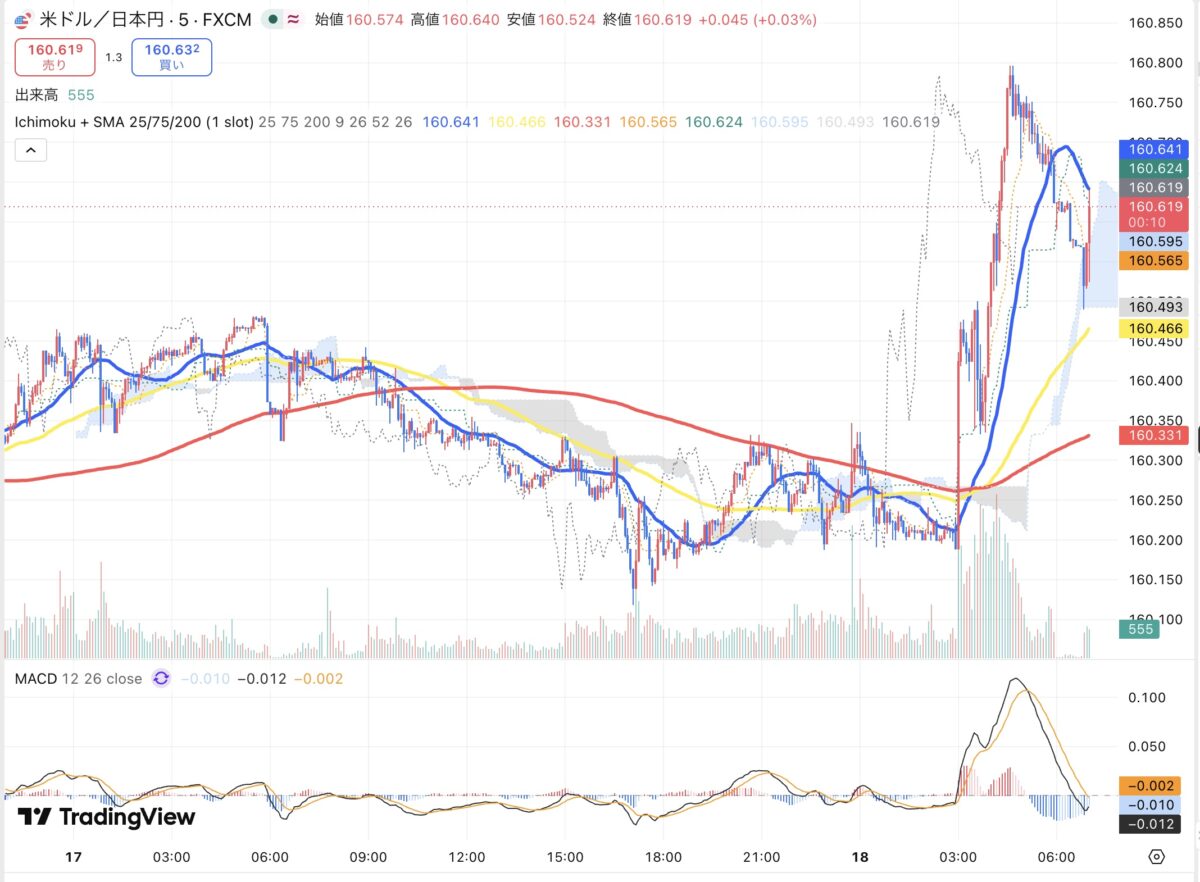
Task: Click the USD/JPY flag icon beside the symbol
Action: [23, 19]
